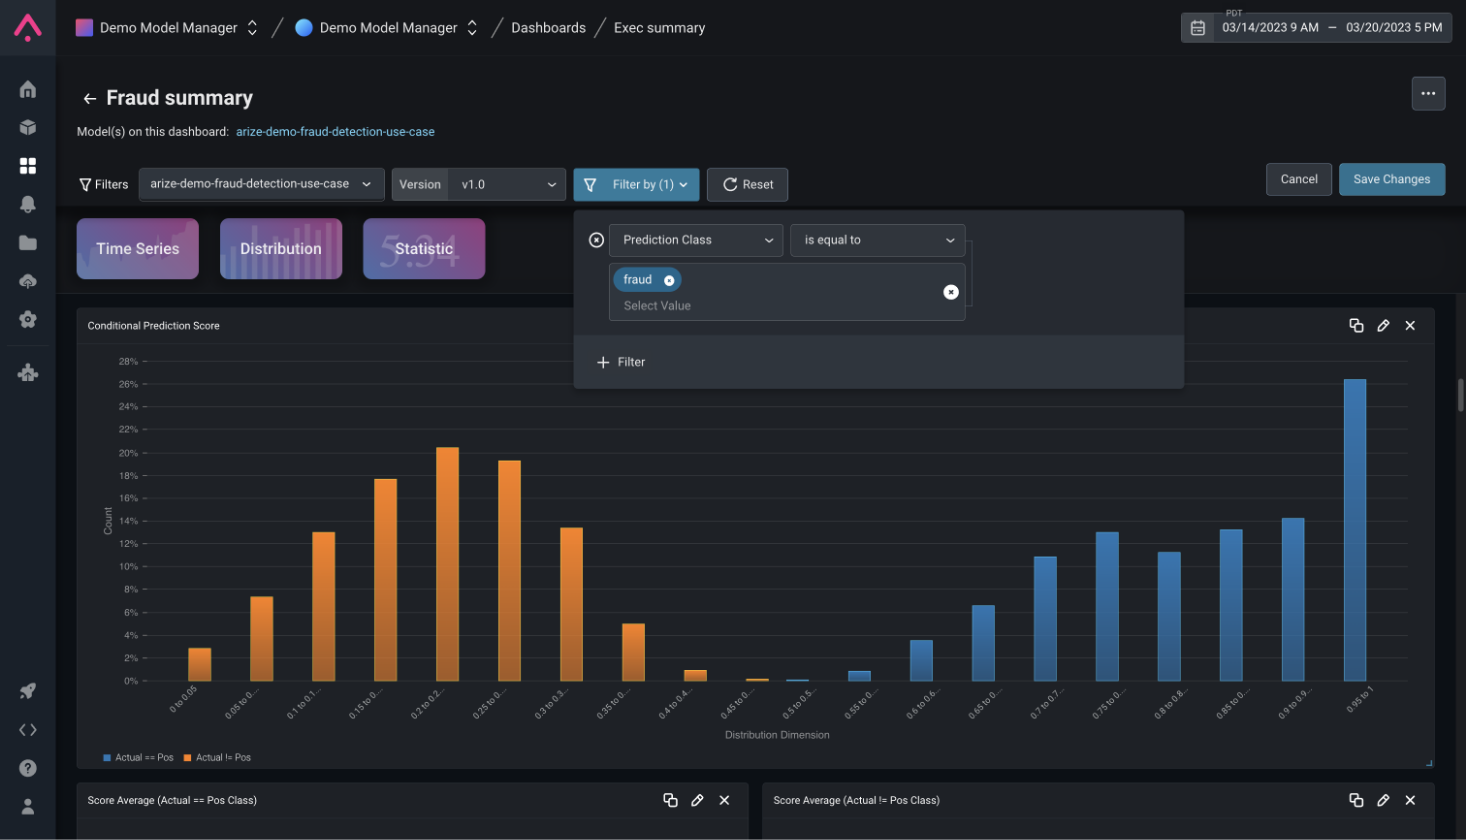
Task: Toggle the Actual != Pos legend series
Action: [x=217, y=758]
